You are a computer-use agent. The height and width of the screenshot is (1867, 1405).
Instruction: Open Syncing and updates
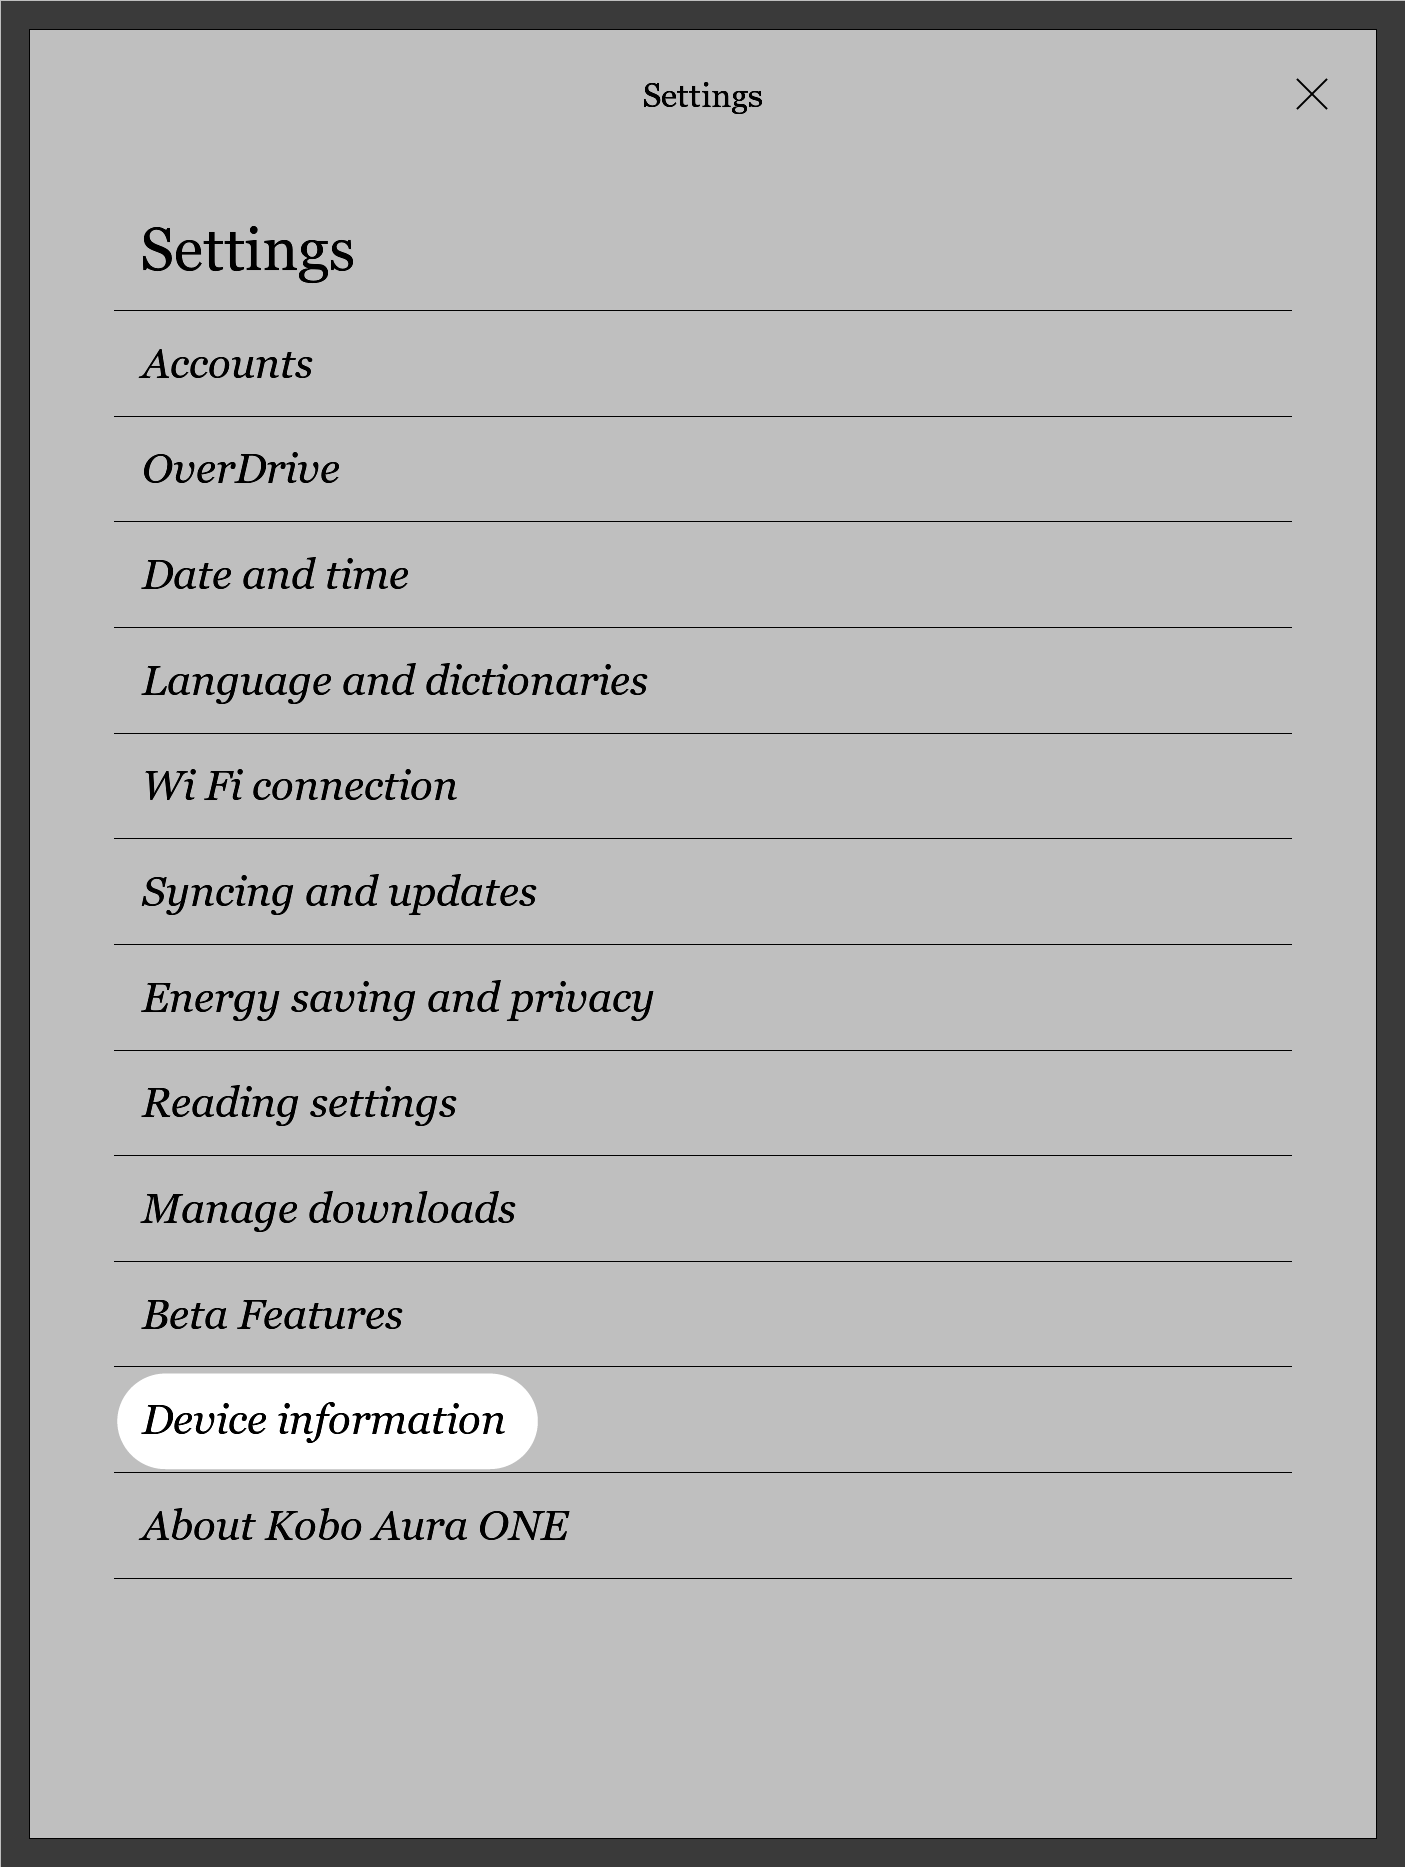pyautogui.click(x=339, y=892)
